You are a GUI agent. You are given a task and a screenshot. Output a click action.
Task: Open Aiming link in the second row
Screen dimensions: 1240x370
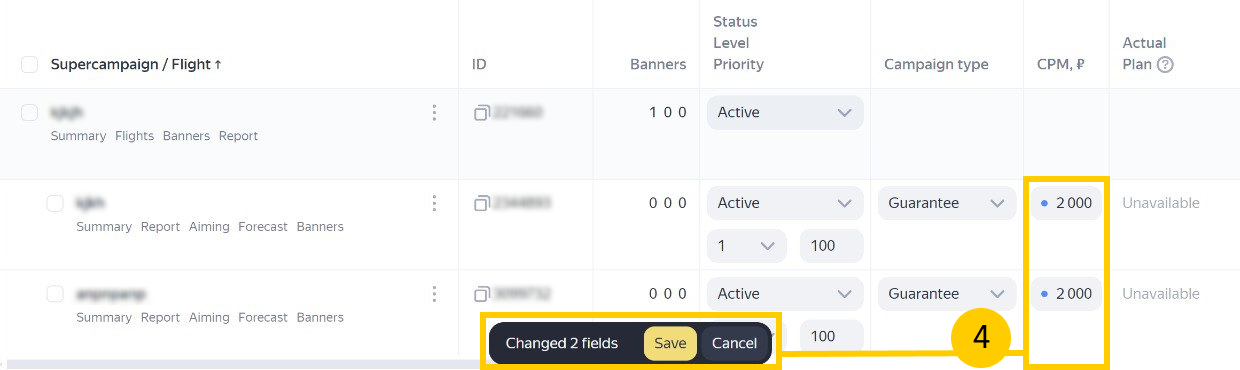coord(209,227)
